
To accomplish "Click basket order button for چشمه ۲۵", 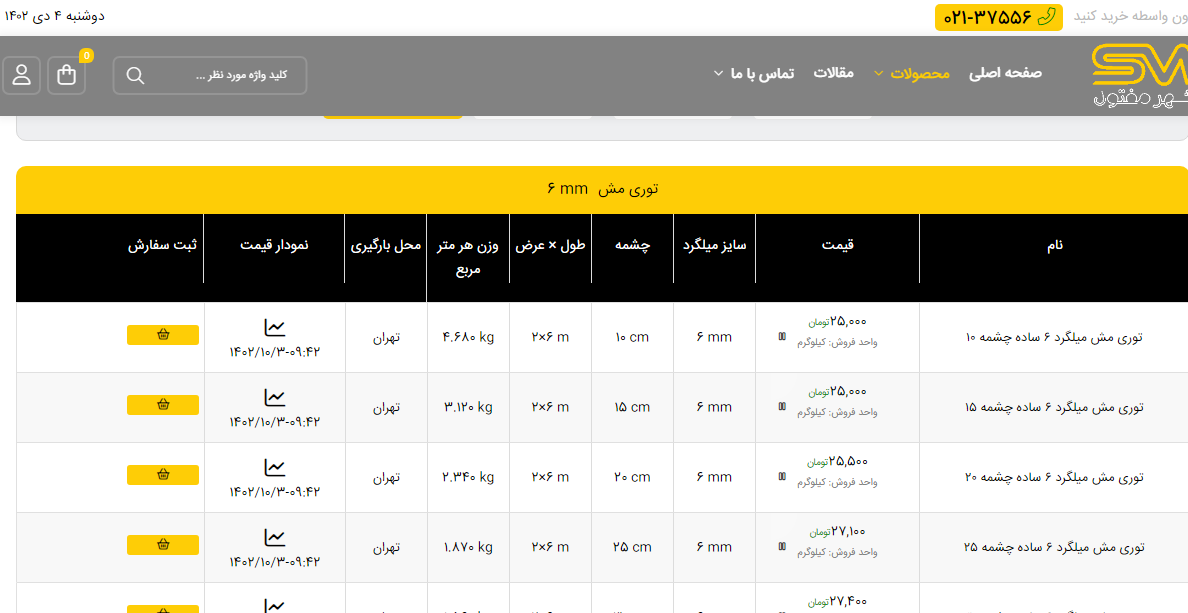I will pos(163,545).
